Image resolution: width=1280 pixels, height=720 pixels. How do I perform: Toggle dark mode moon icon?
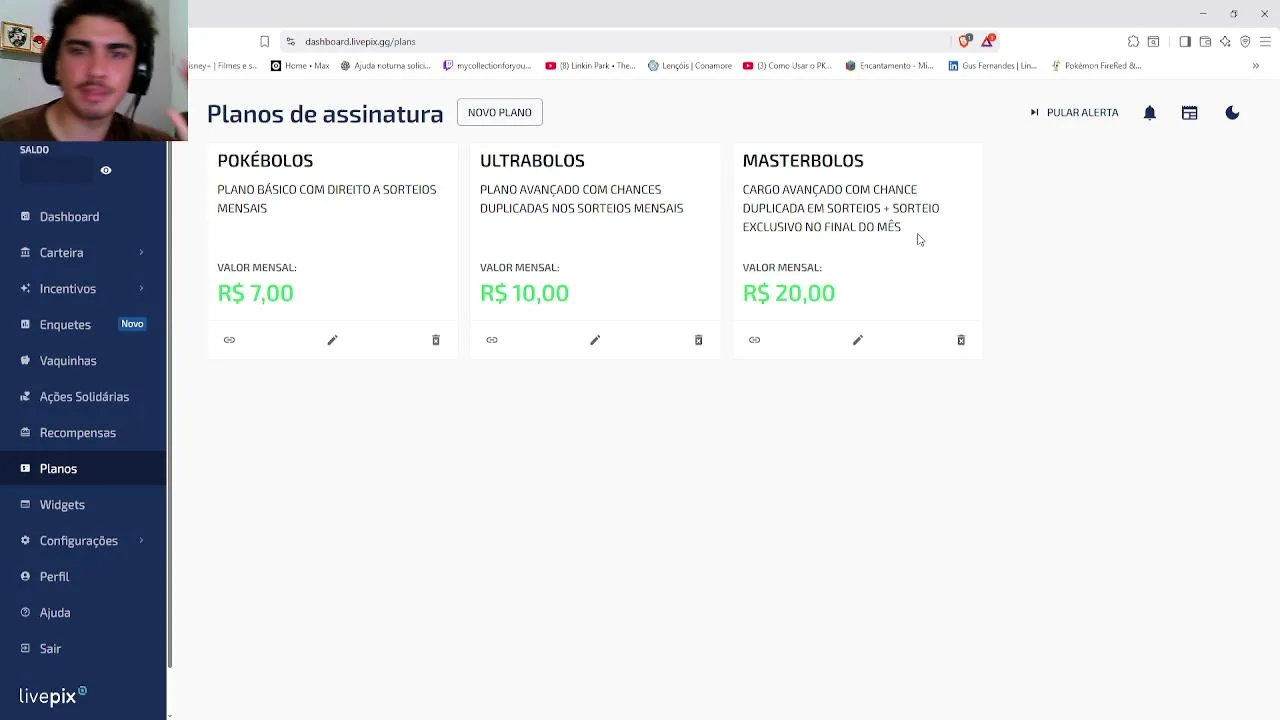(x=1232, y=113)
